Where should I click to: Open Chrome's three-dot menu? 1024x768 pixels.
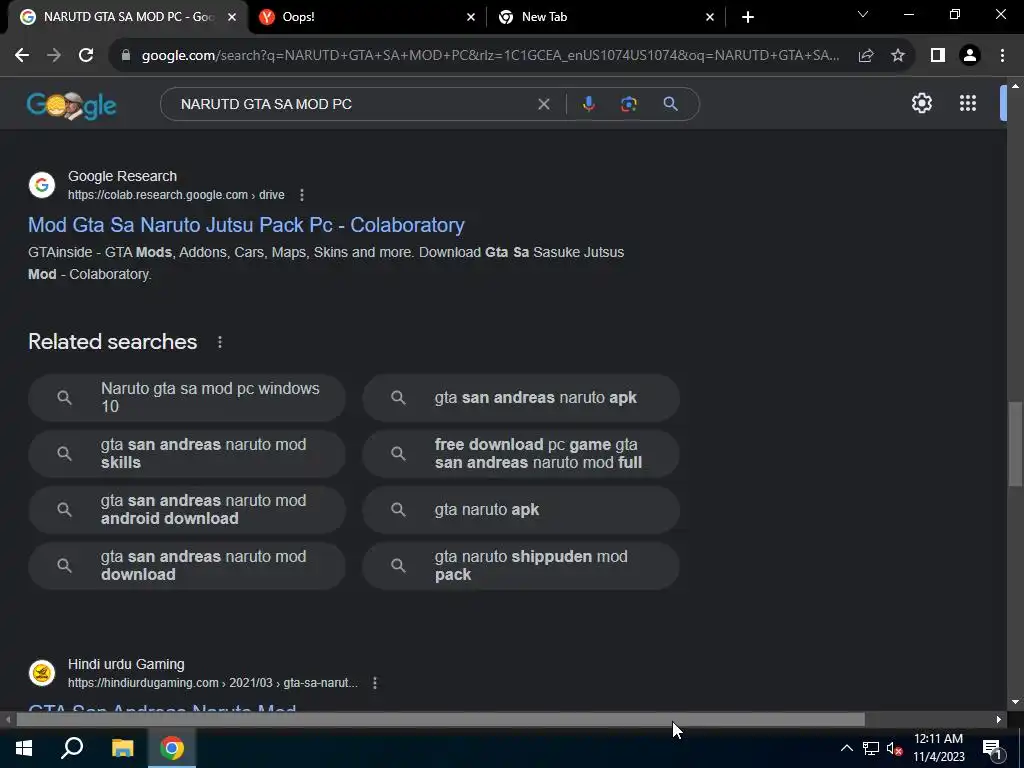[x=1002, y=56]
